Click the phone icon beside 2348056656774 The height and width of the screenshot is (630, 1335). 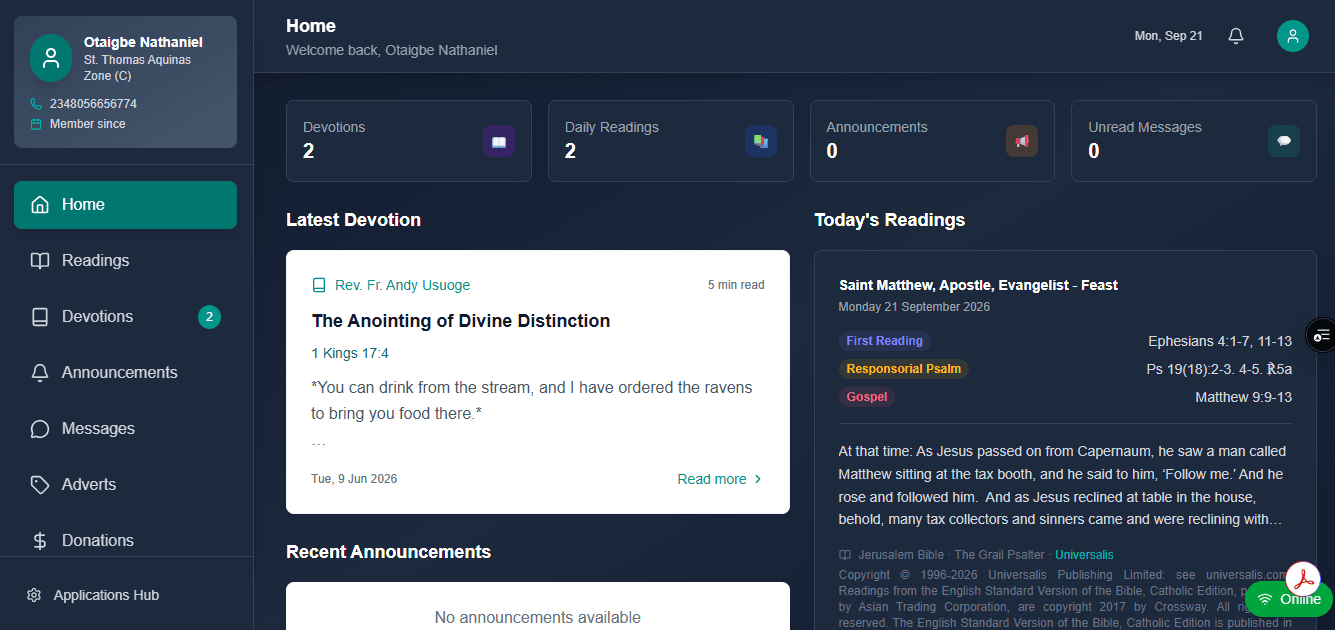[36, 104]
